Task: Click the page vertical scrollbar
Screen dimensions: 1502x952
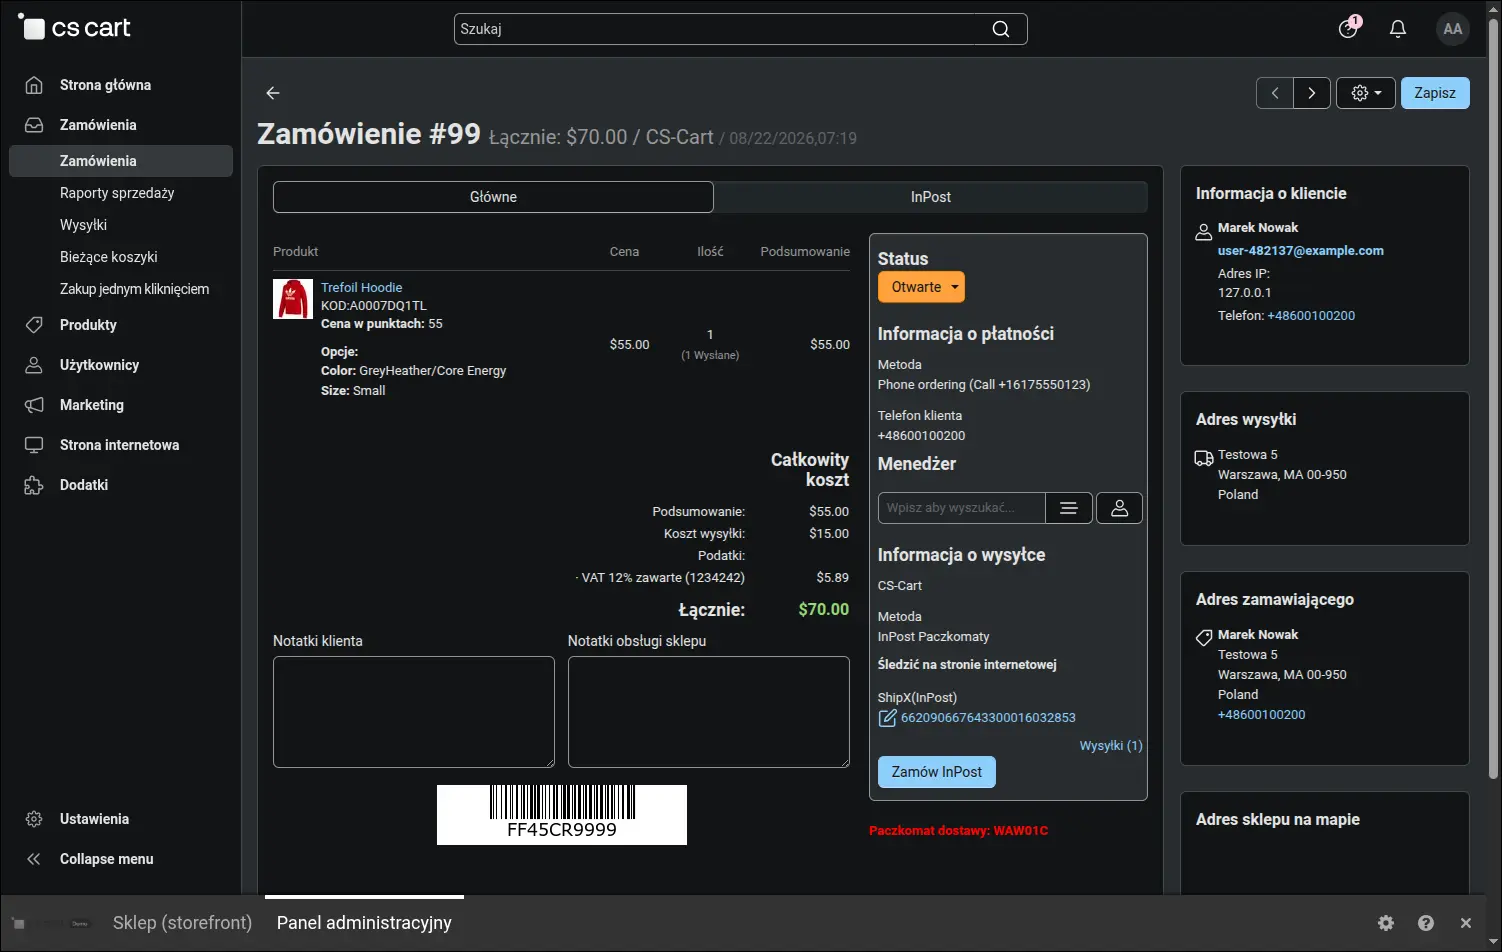Action: pos(1494,400)
